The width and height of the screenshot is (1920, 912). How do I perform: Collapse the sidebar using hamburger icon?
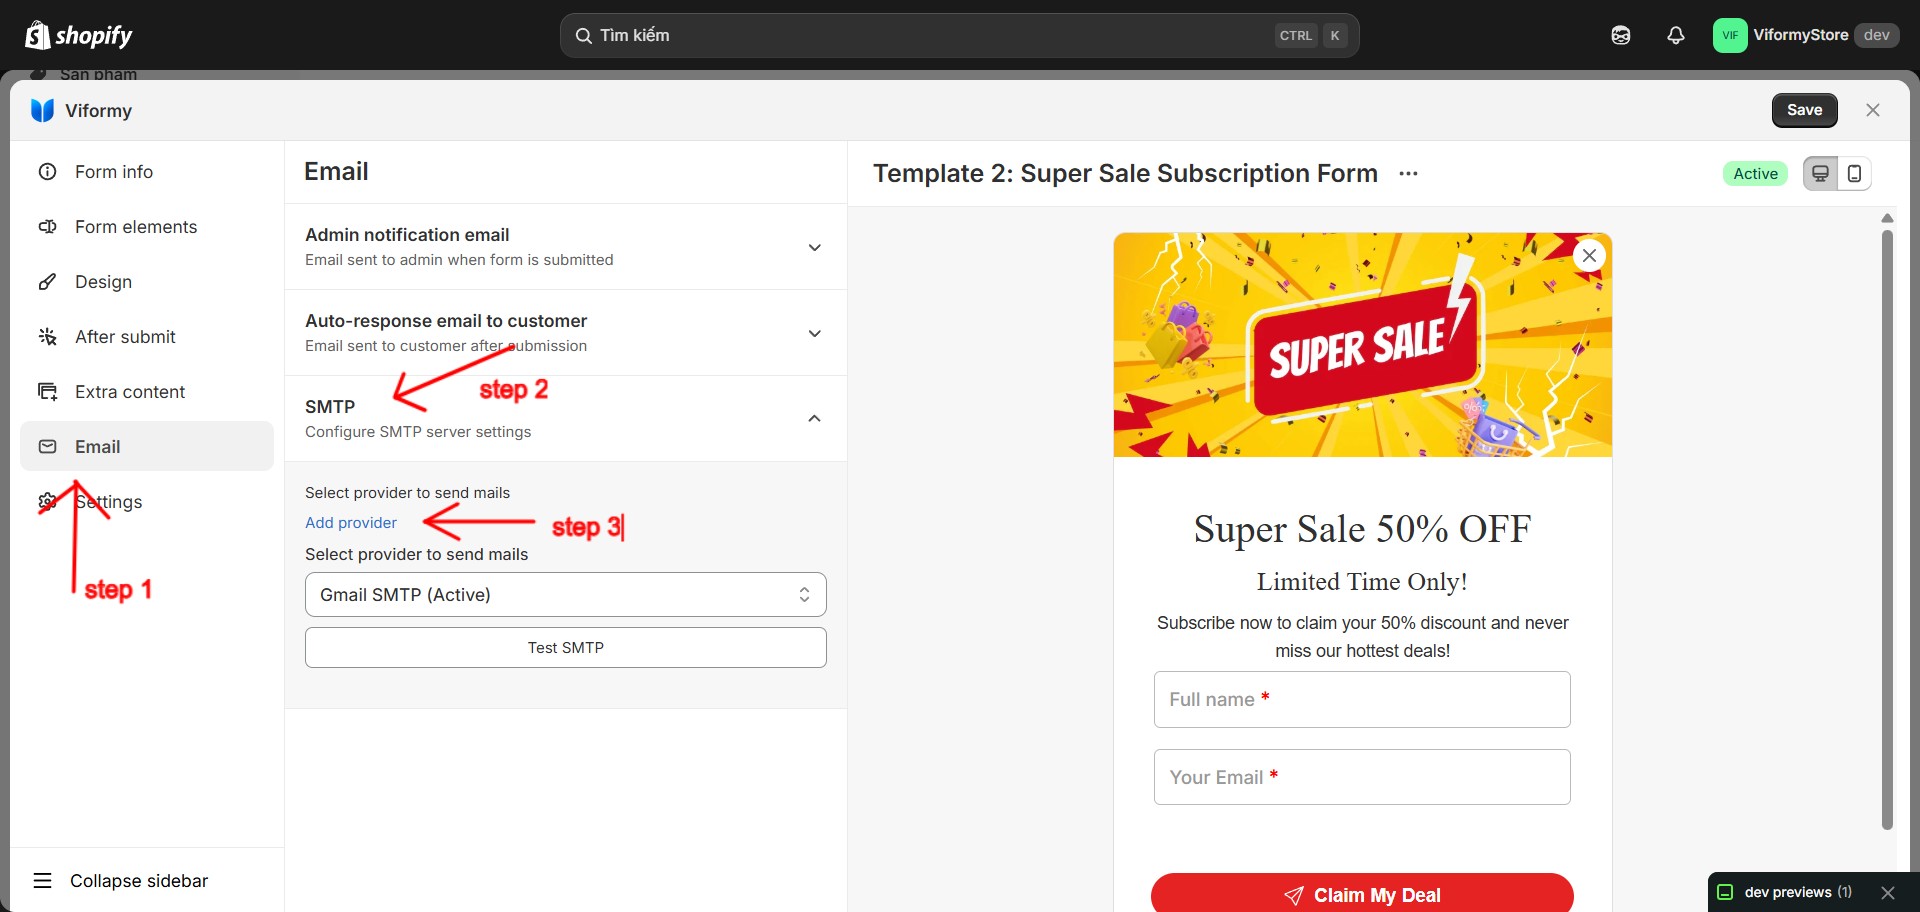tap(42, 881)
